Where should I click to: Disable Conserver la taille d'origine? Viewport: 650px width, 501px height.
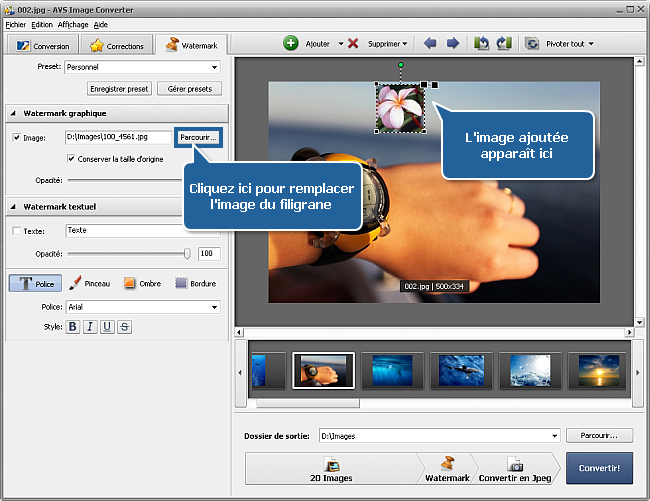click(71, 158)
